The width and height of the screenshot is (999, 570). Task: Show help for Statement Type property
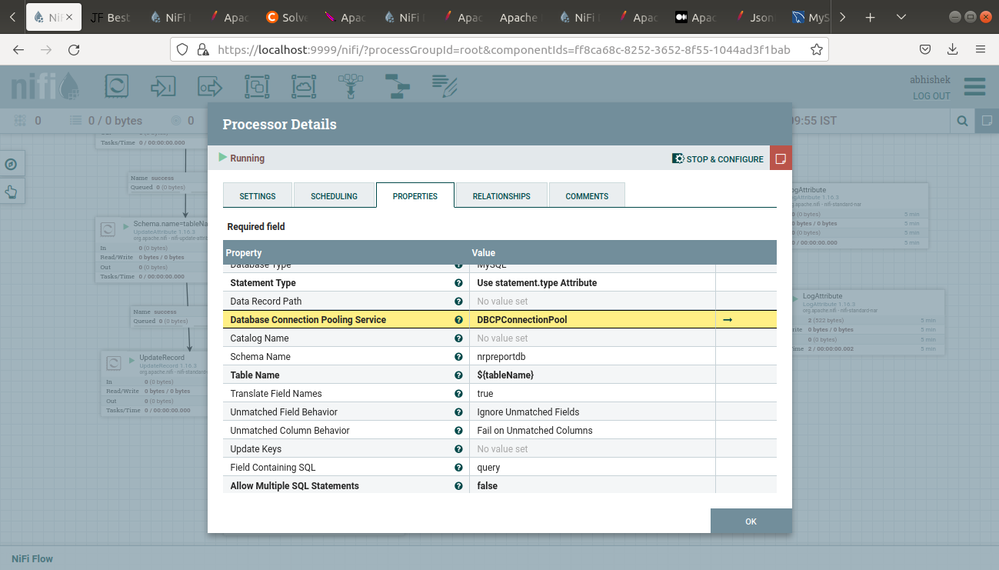click(458, 283)
